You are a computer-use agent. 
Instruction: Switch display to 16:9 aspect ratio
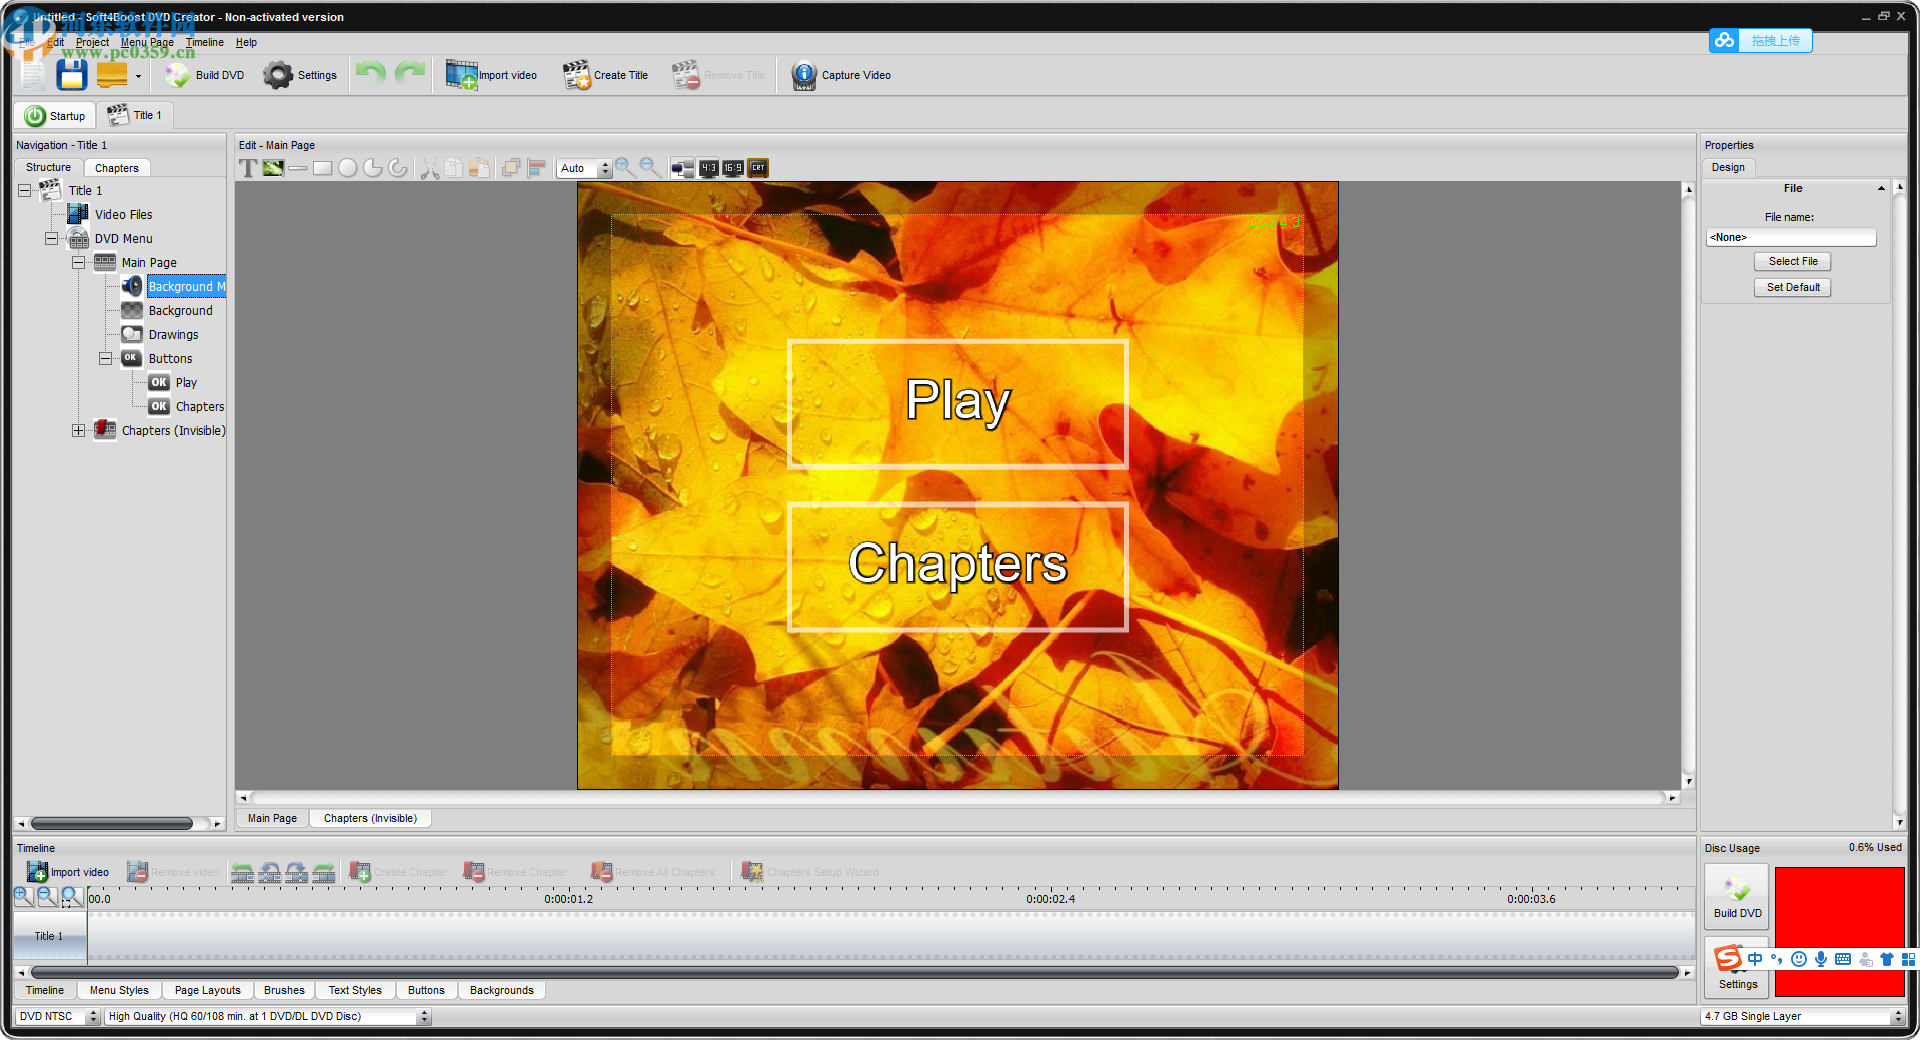(731, 168)
